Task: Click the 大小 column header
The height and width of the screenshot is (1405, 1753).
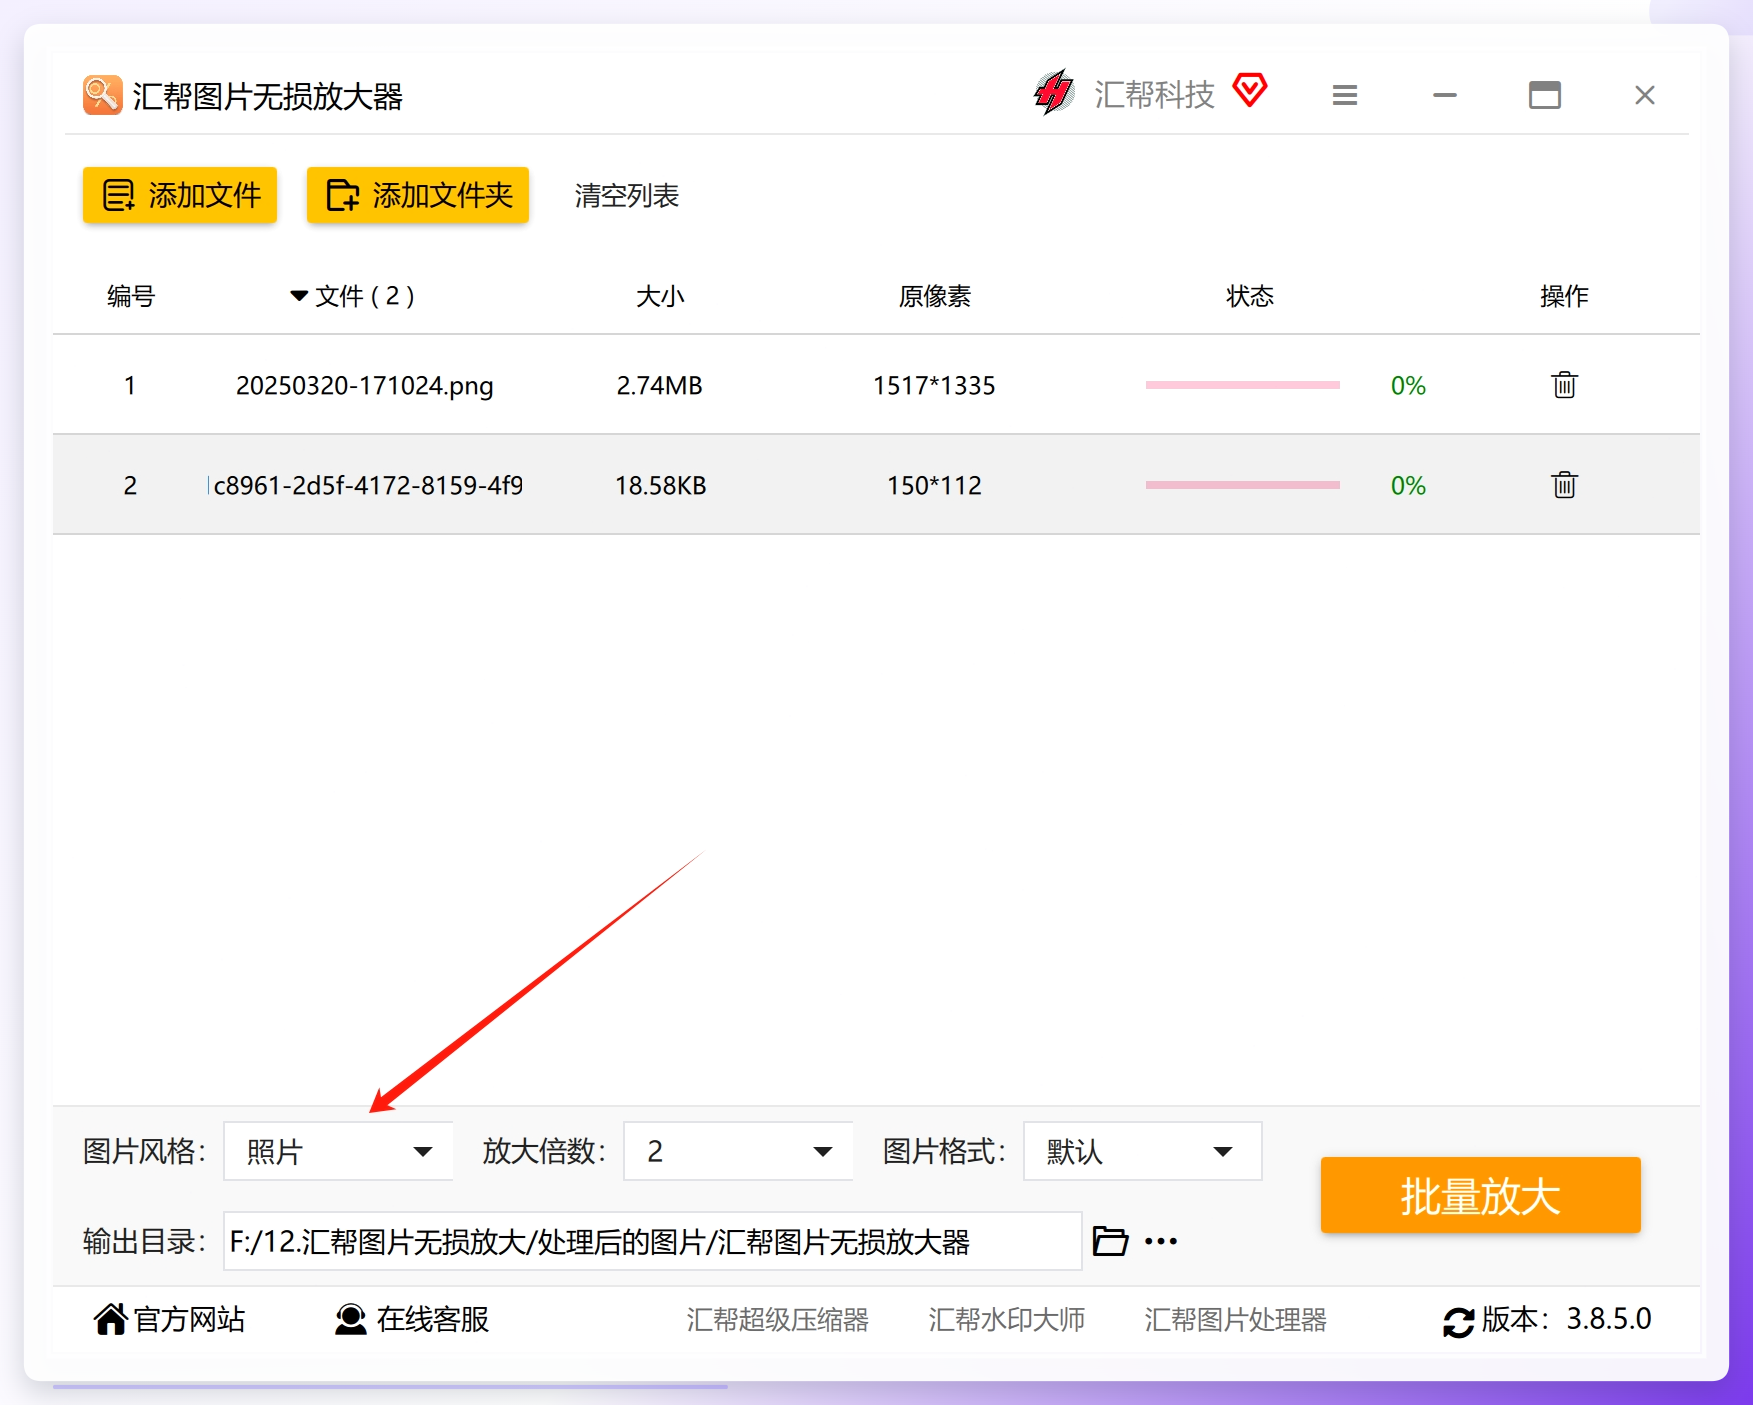Action: [660, 296]
